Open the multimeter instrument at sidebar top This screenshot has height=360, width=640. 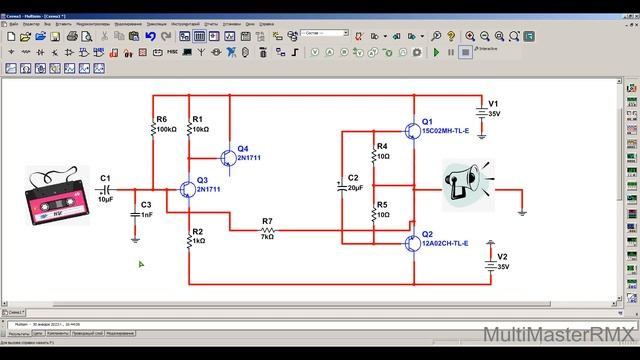[631, 88]
